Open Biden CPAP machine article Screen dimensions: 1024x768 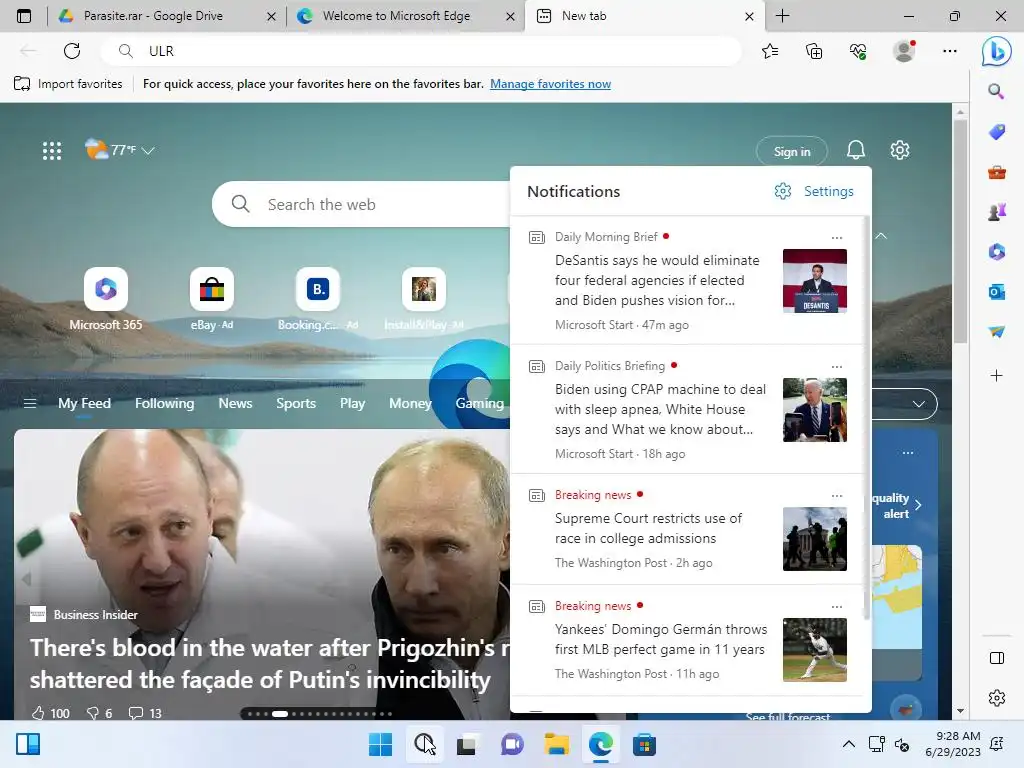click(660, 409)
